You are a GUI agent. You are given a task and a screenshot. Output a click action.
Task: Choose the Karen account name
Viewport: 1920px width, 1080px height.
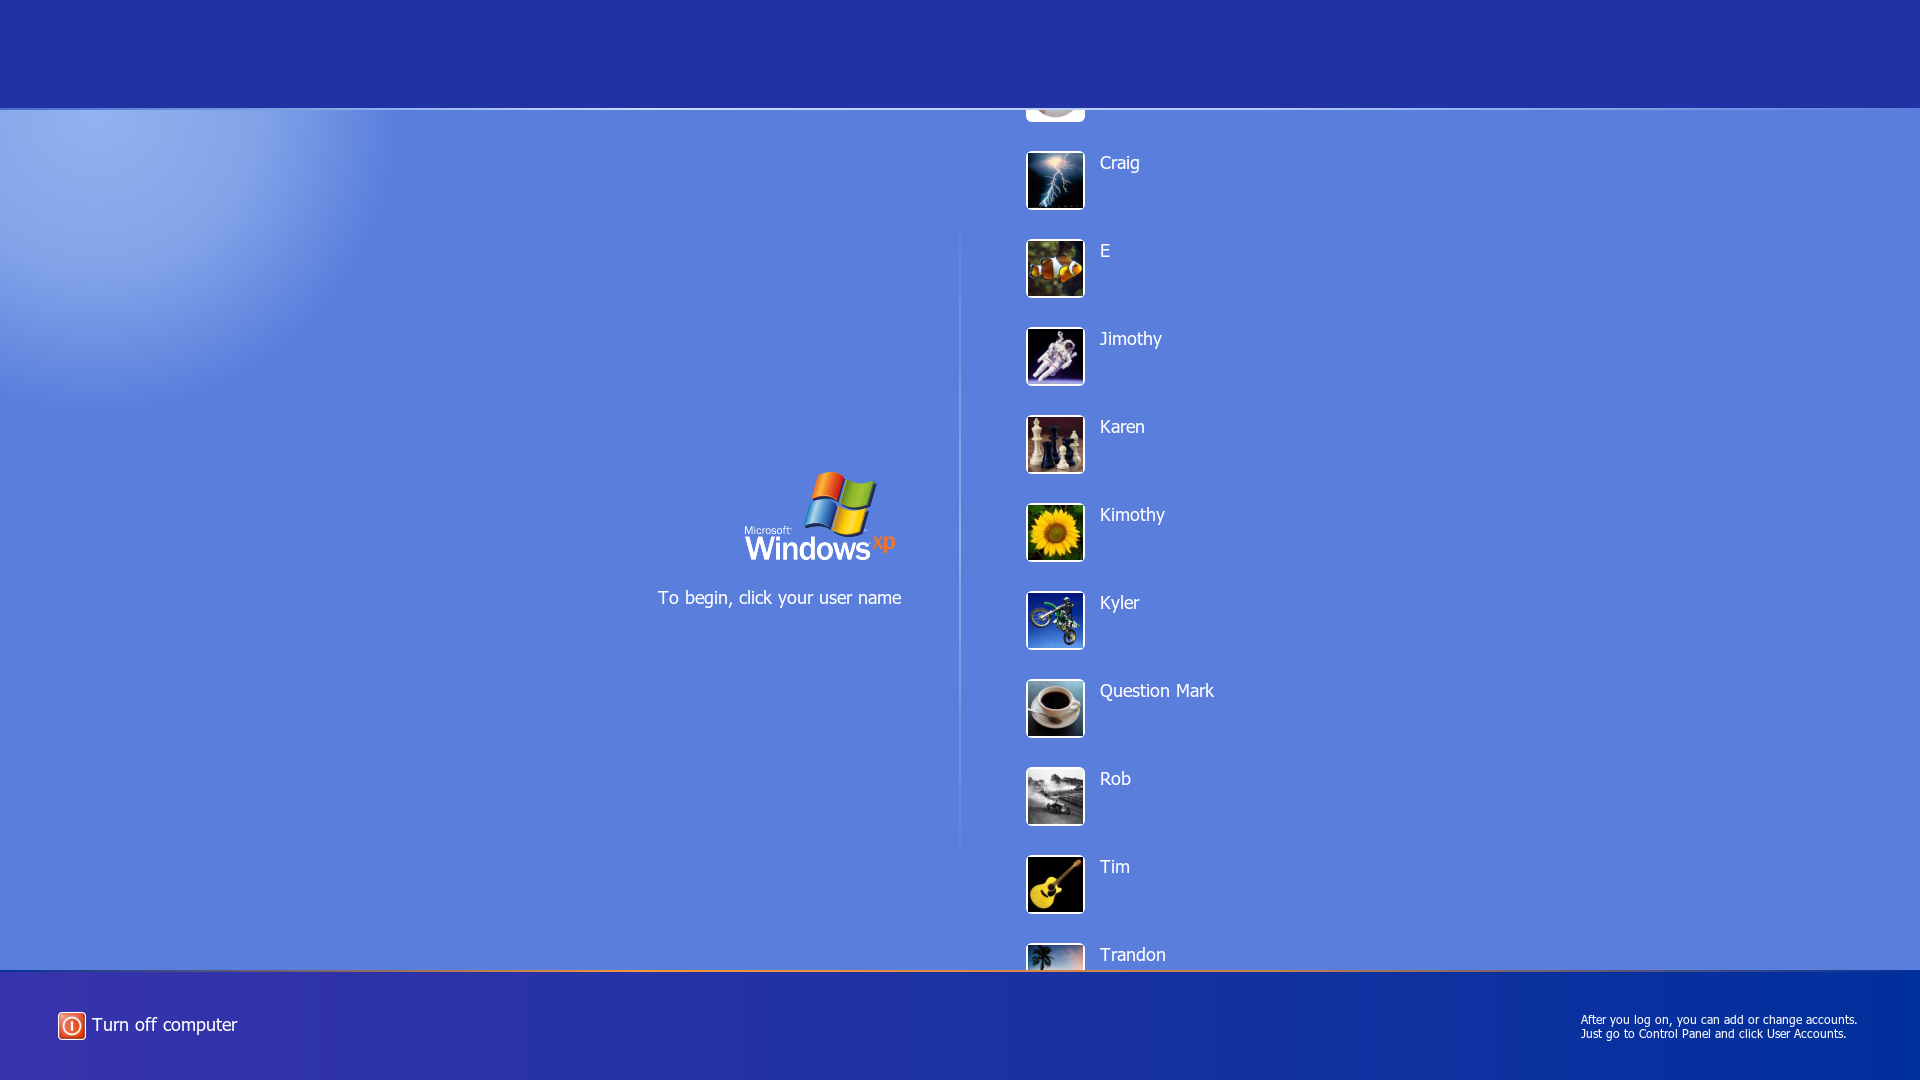click(x=1122, y=427)
